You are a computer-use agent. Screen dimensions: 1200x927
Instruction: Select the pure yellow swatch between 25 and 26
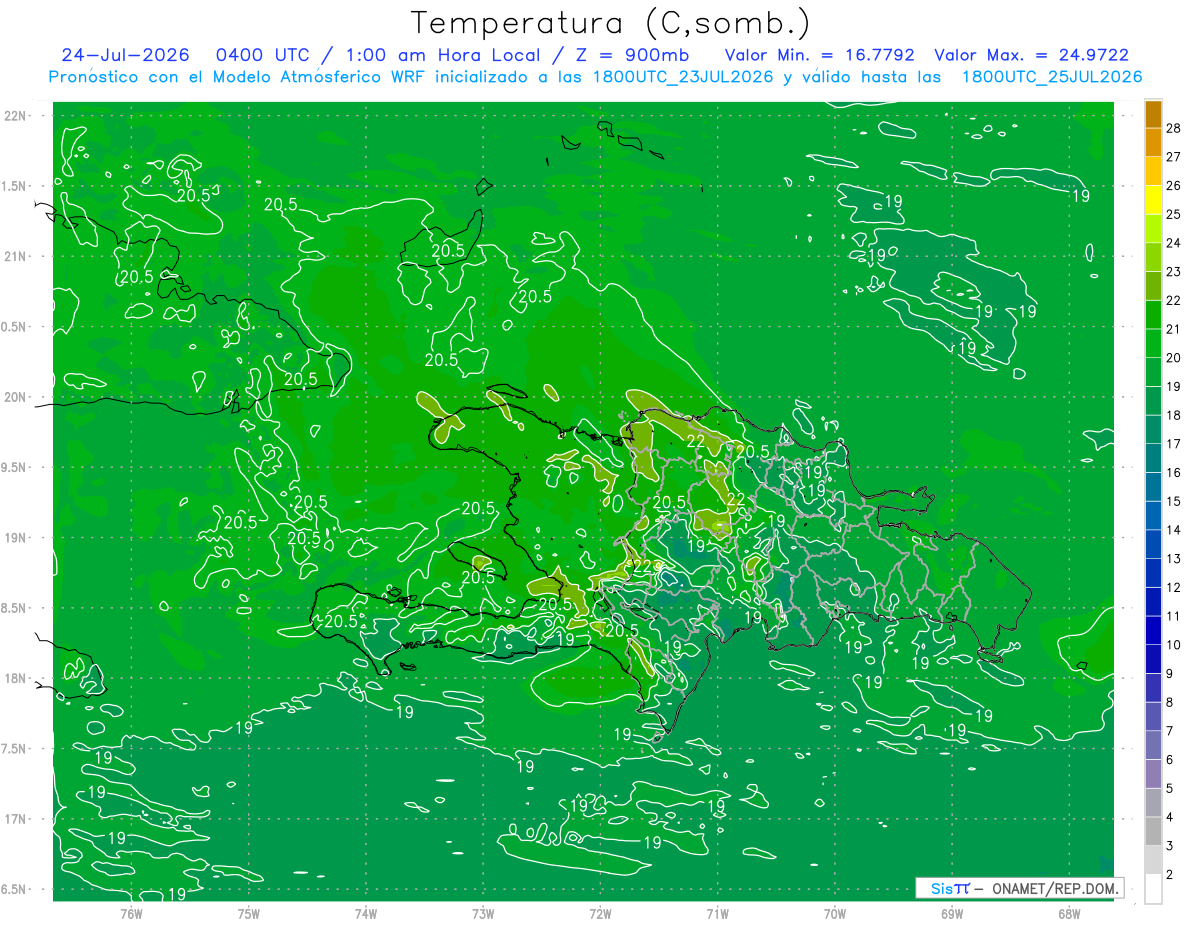pyautogui.click(x=1153, y=200)
